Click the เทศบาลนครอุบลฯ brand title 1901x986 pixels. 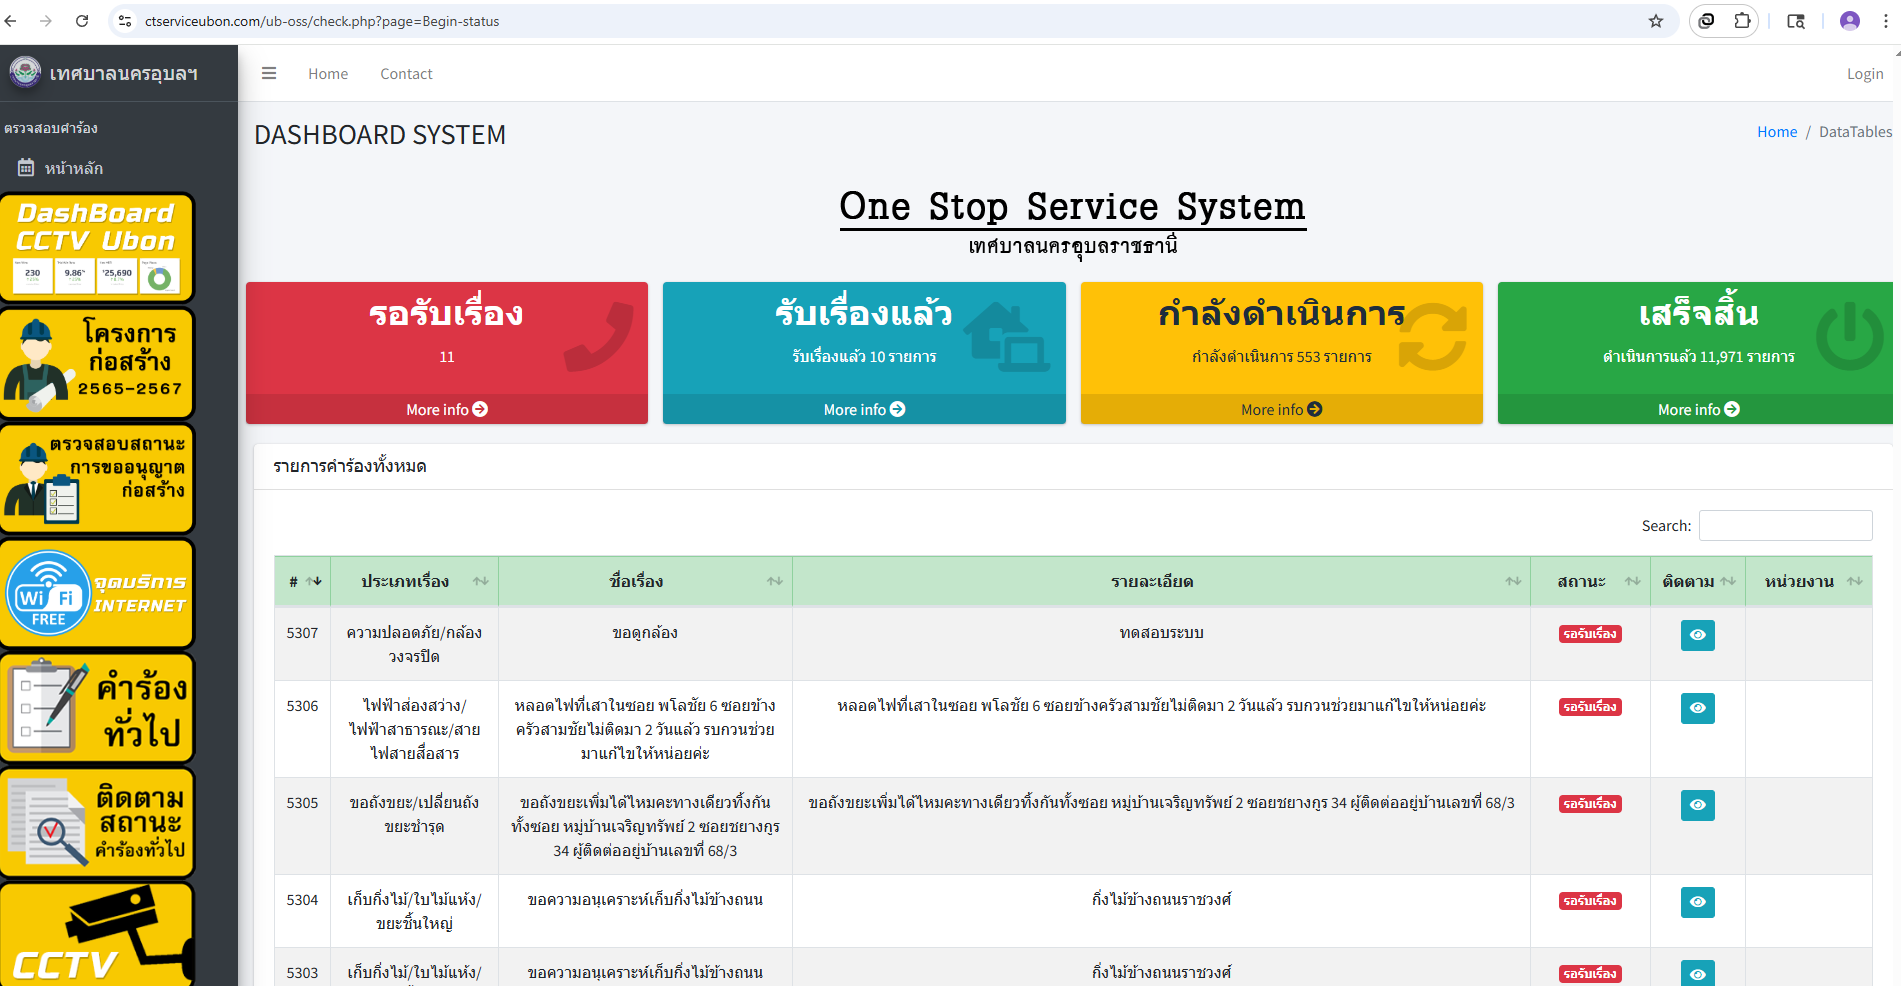tap(124, 74)
